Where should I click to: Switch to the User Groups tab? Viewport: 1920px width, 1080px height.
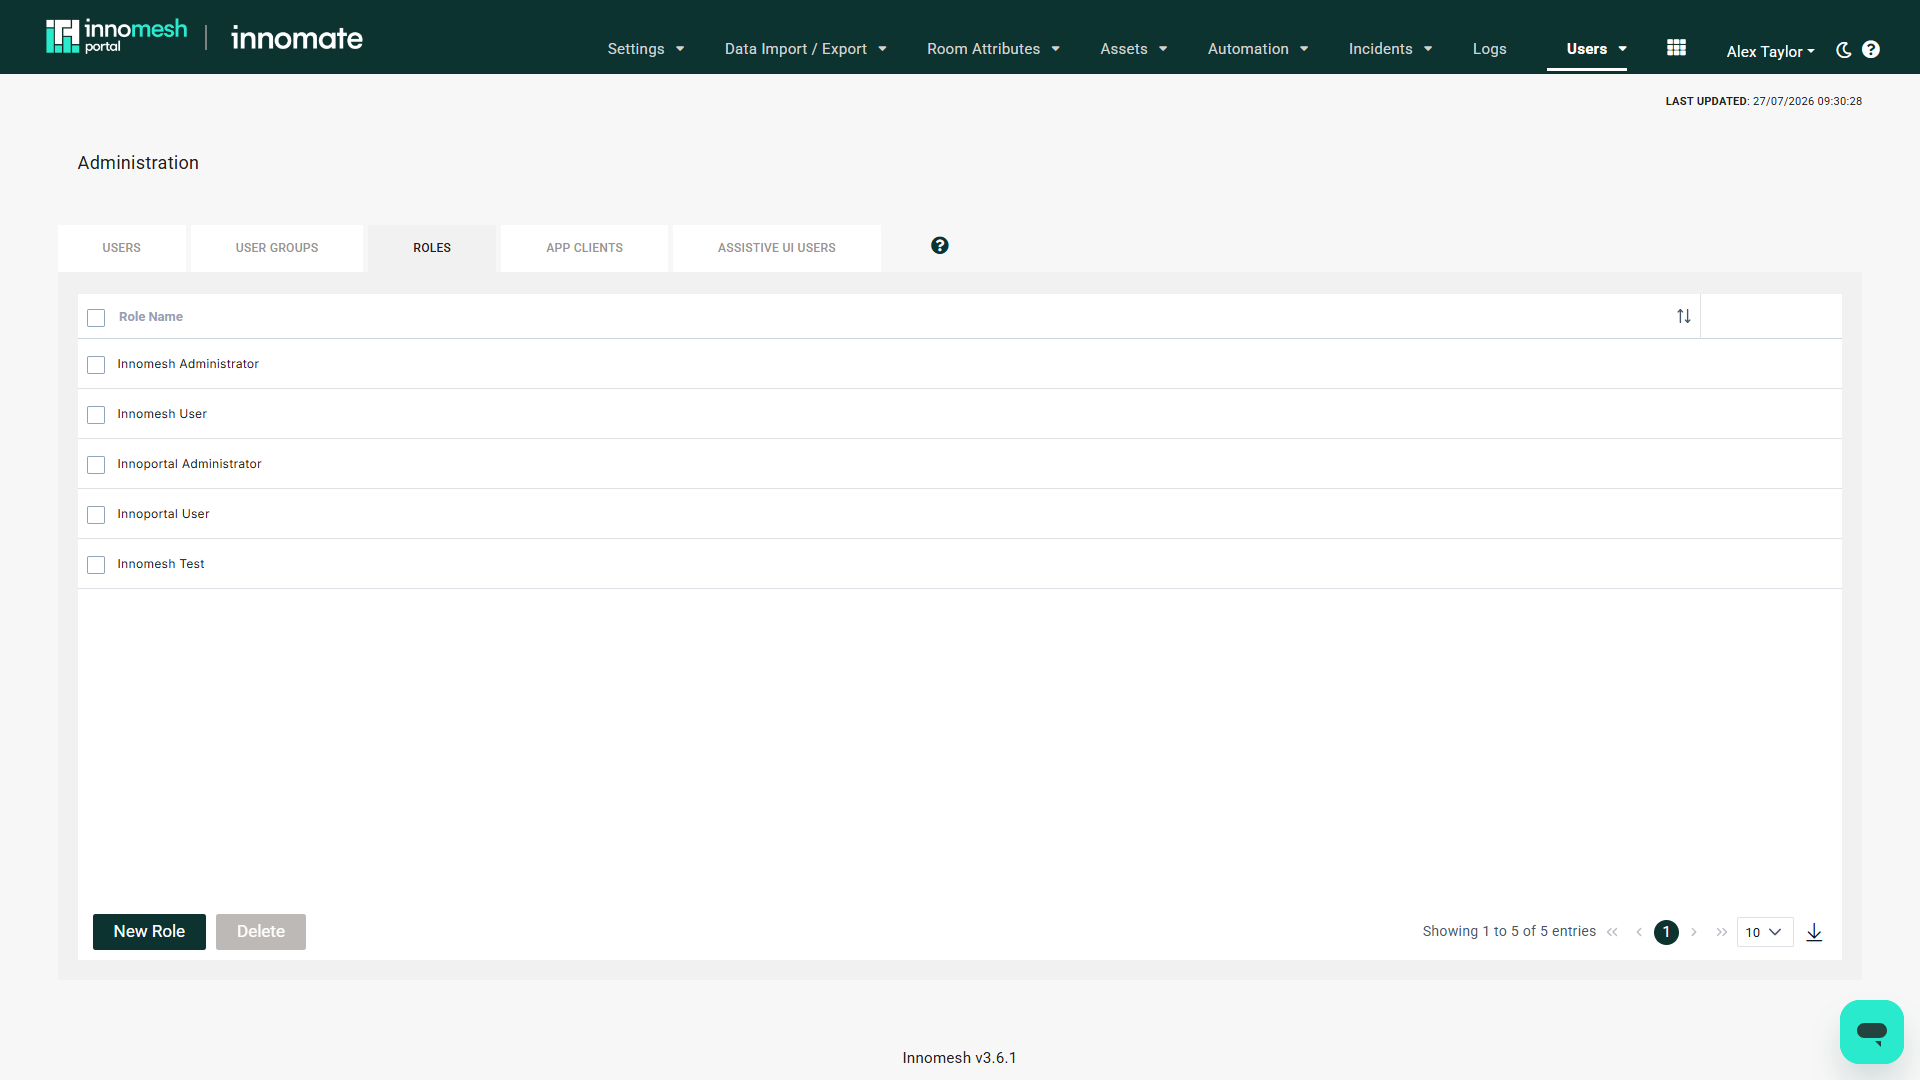[277, 248]
